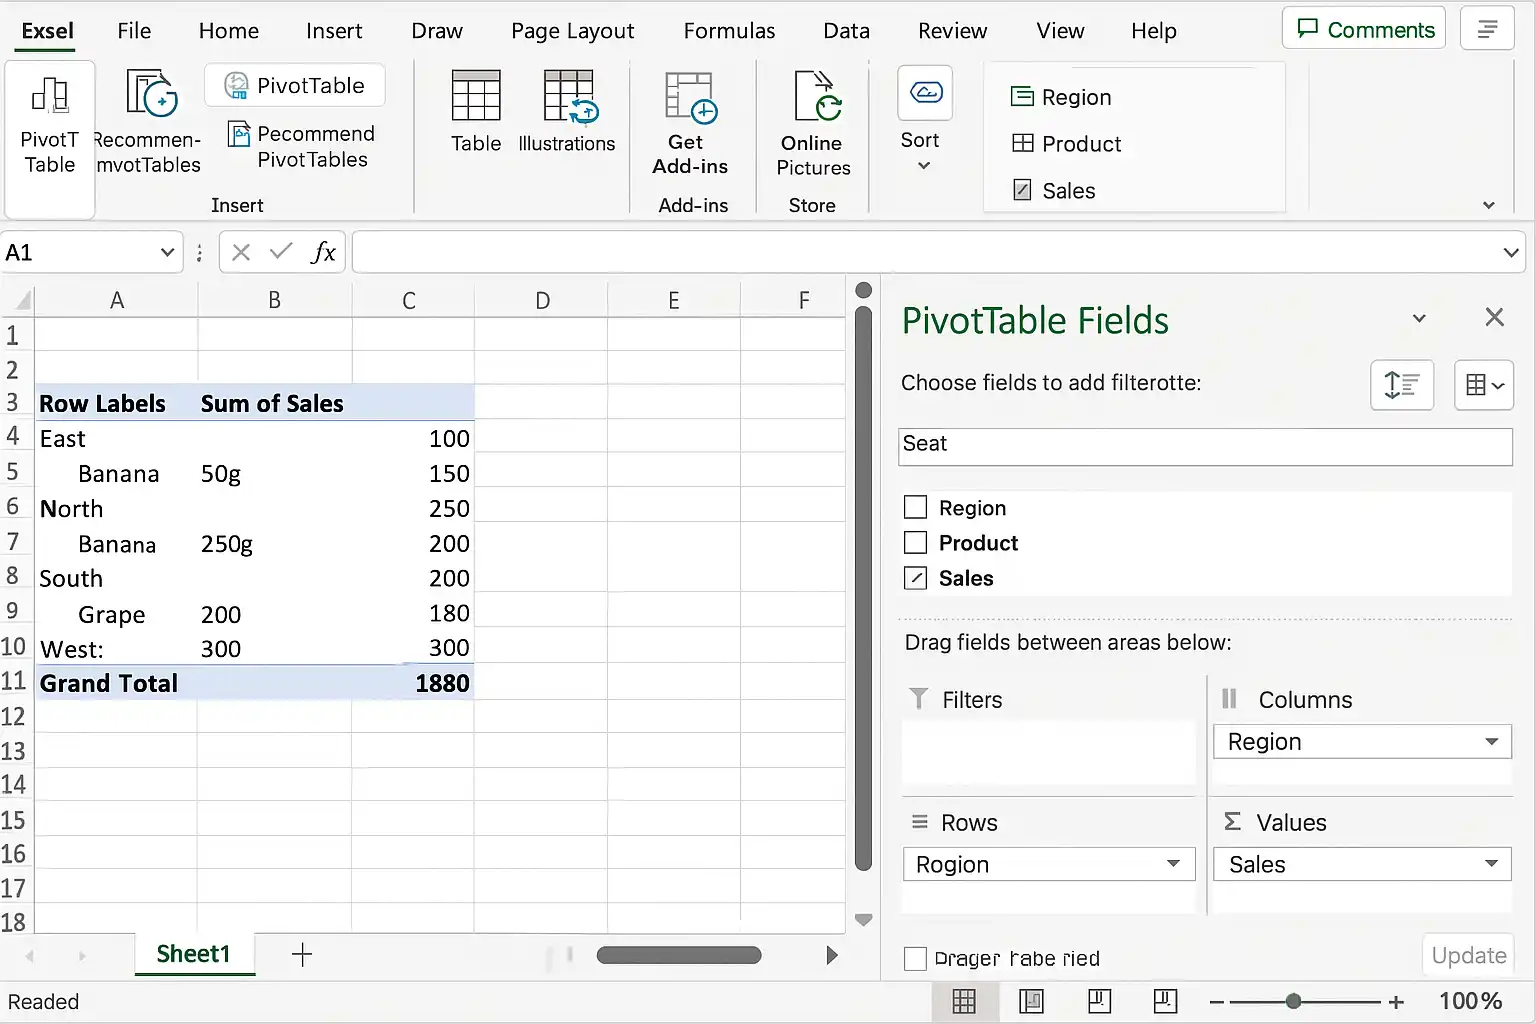Uncheck the Sales field checkbox
Viewport: 1536px width, 1024px height.
tap(915, 577)
